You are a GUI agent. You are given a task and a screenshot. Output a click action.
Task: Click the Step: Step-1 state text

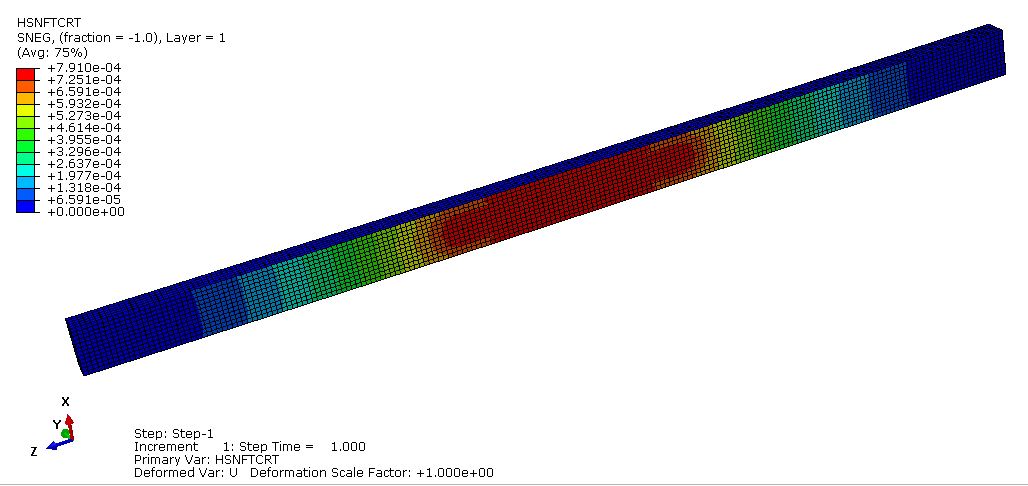coord(174,434)
